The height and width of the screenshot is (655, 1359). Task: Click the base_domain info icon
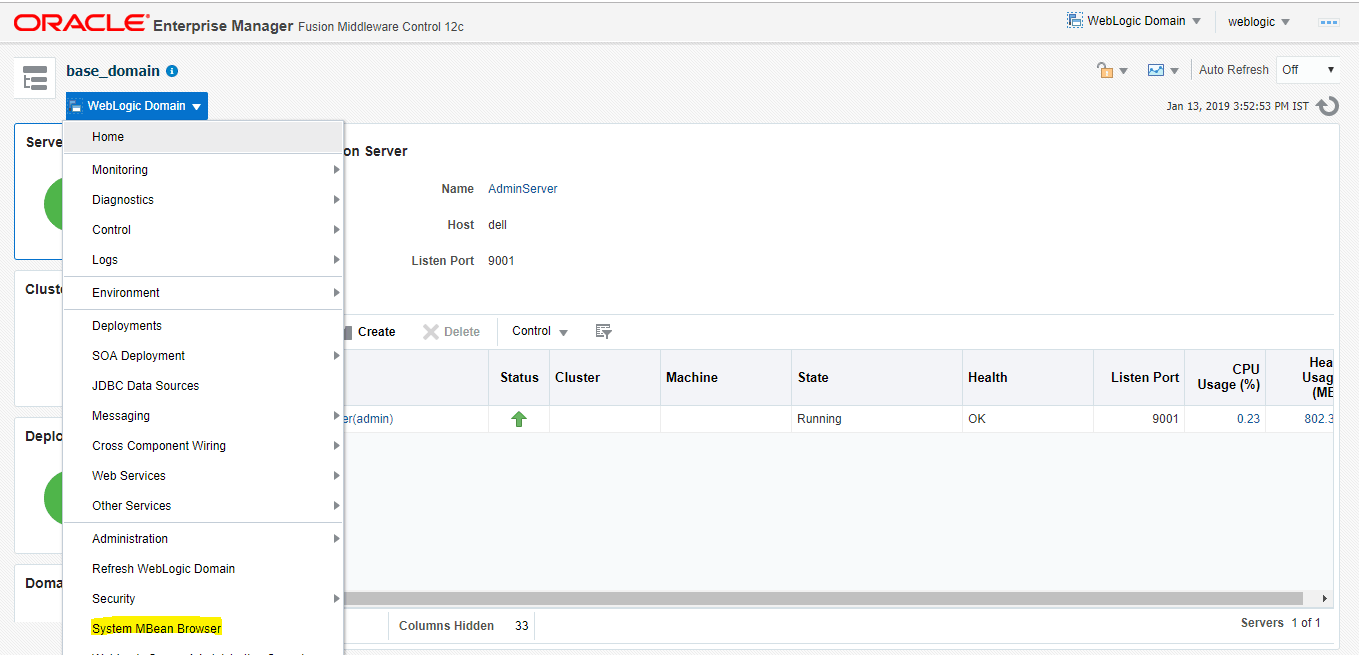pyautogui.click(x=172, y=71)
